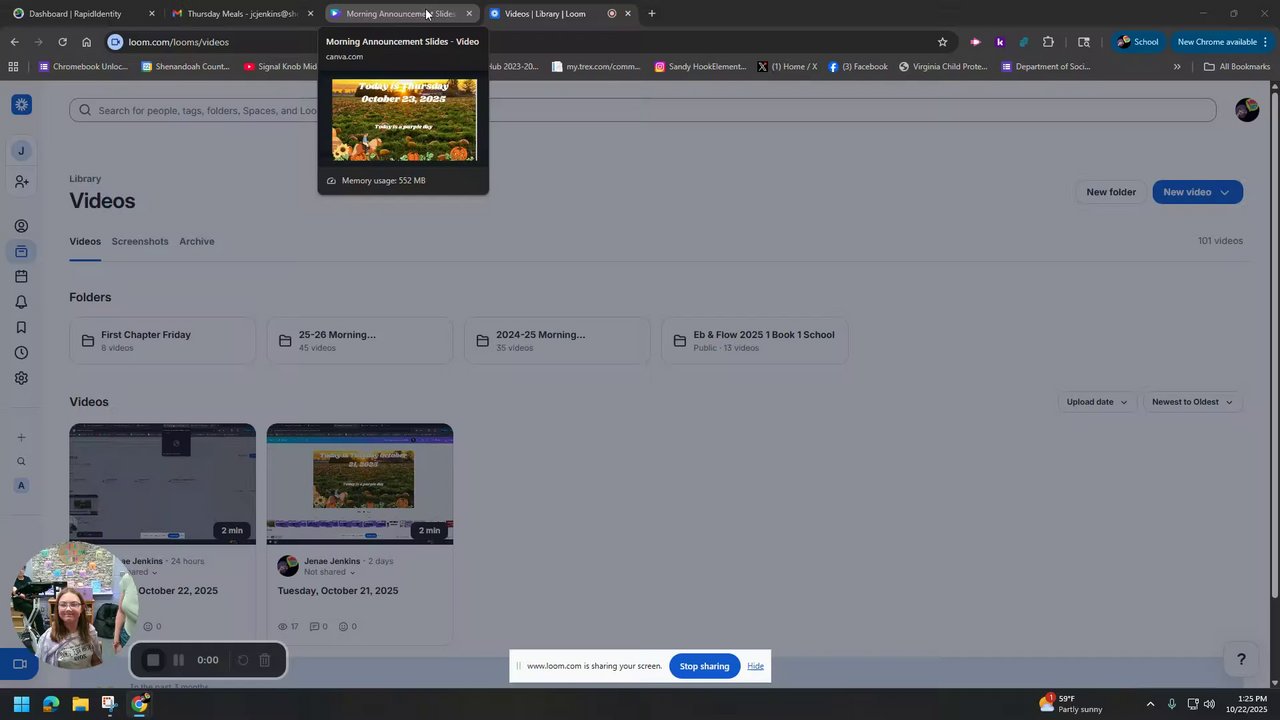Open the bookmark icon in the sidebar
1280x720 pixels.
[21, 327]
